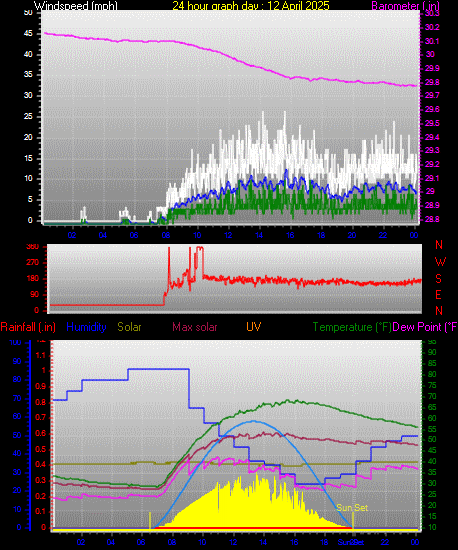Click the compass letter "E" beside wind direction chart
The height and width of the screenshot is (550, 458).
438,295
